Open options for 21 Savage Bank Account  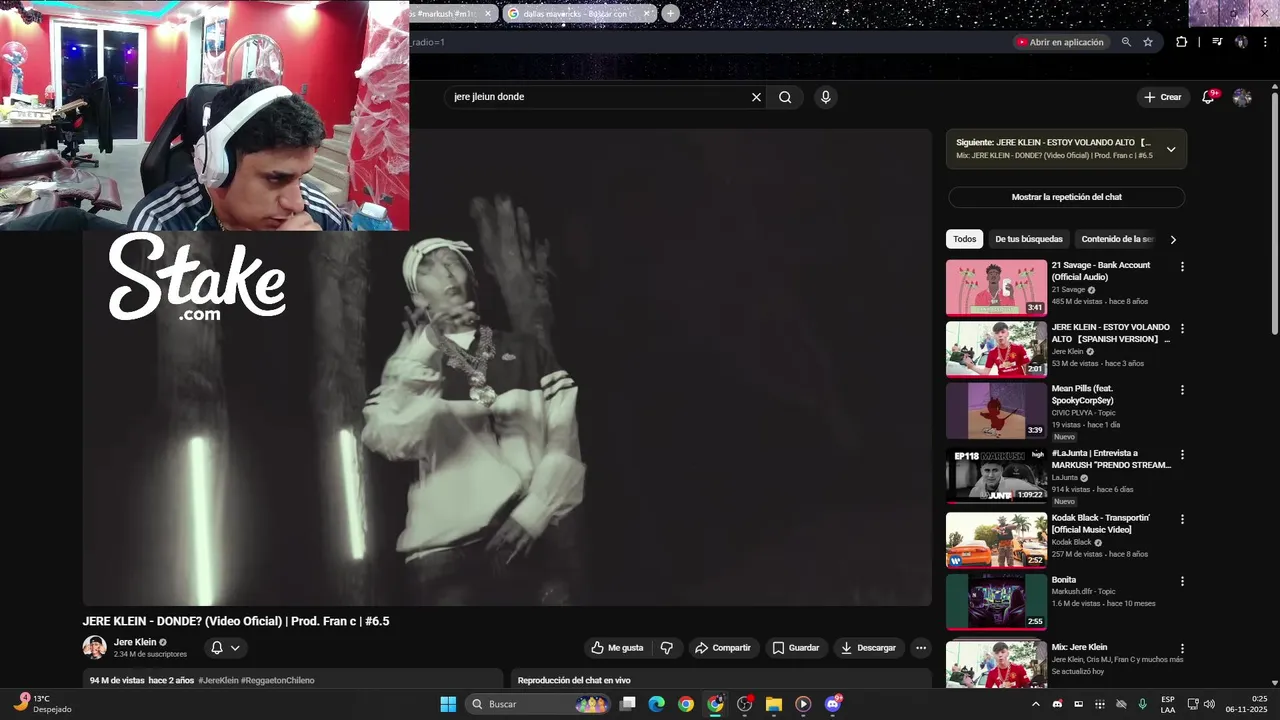[1182, 267]
